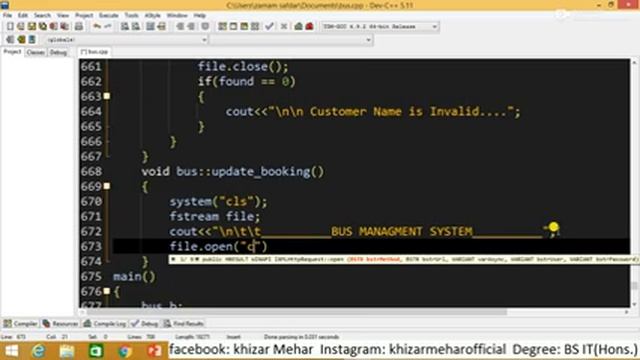The width and height of the screenshot is (640, 360).
Task: Open the Compiler bottom tab
Action: [20, 323]
